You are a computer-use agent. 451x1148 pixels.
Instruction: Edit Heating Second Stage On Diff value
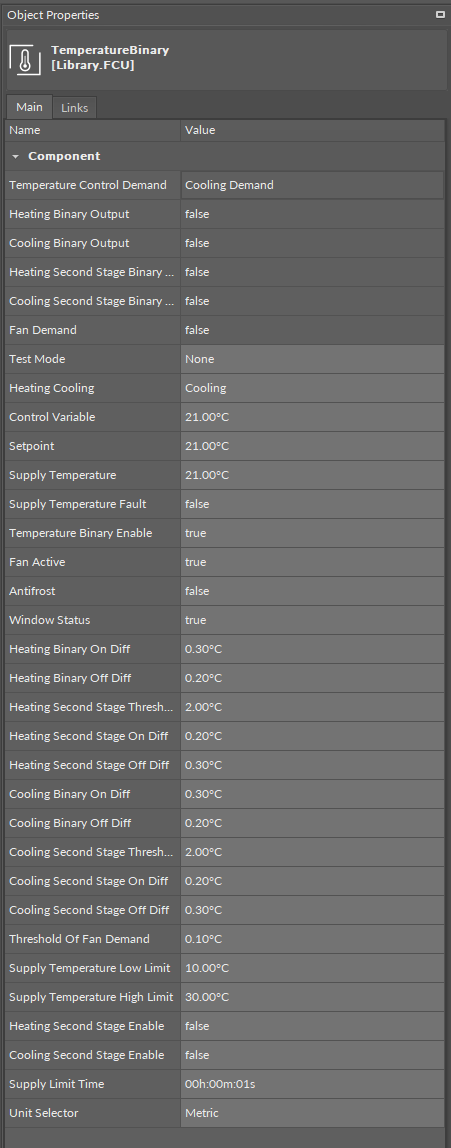312,736
